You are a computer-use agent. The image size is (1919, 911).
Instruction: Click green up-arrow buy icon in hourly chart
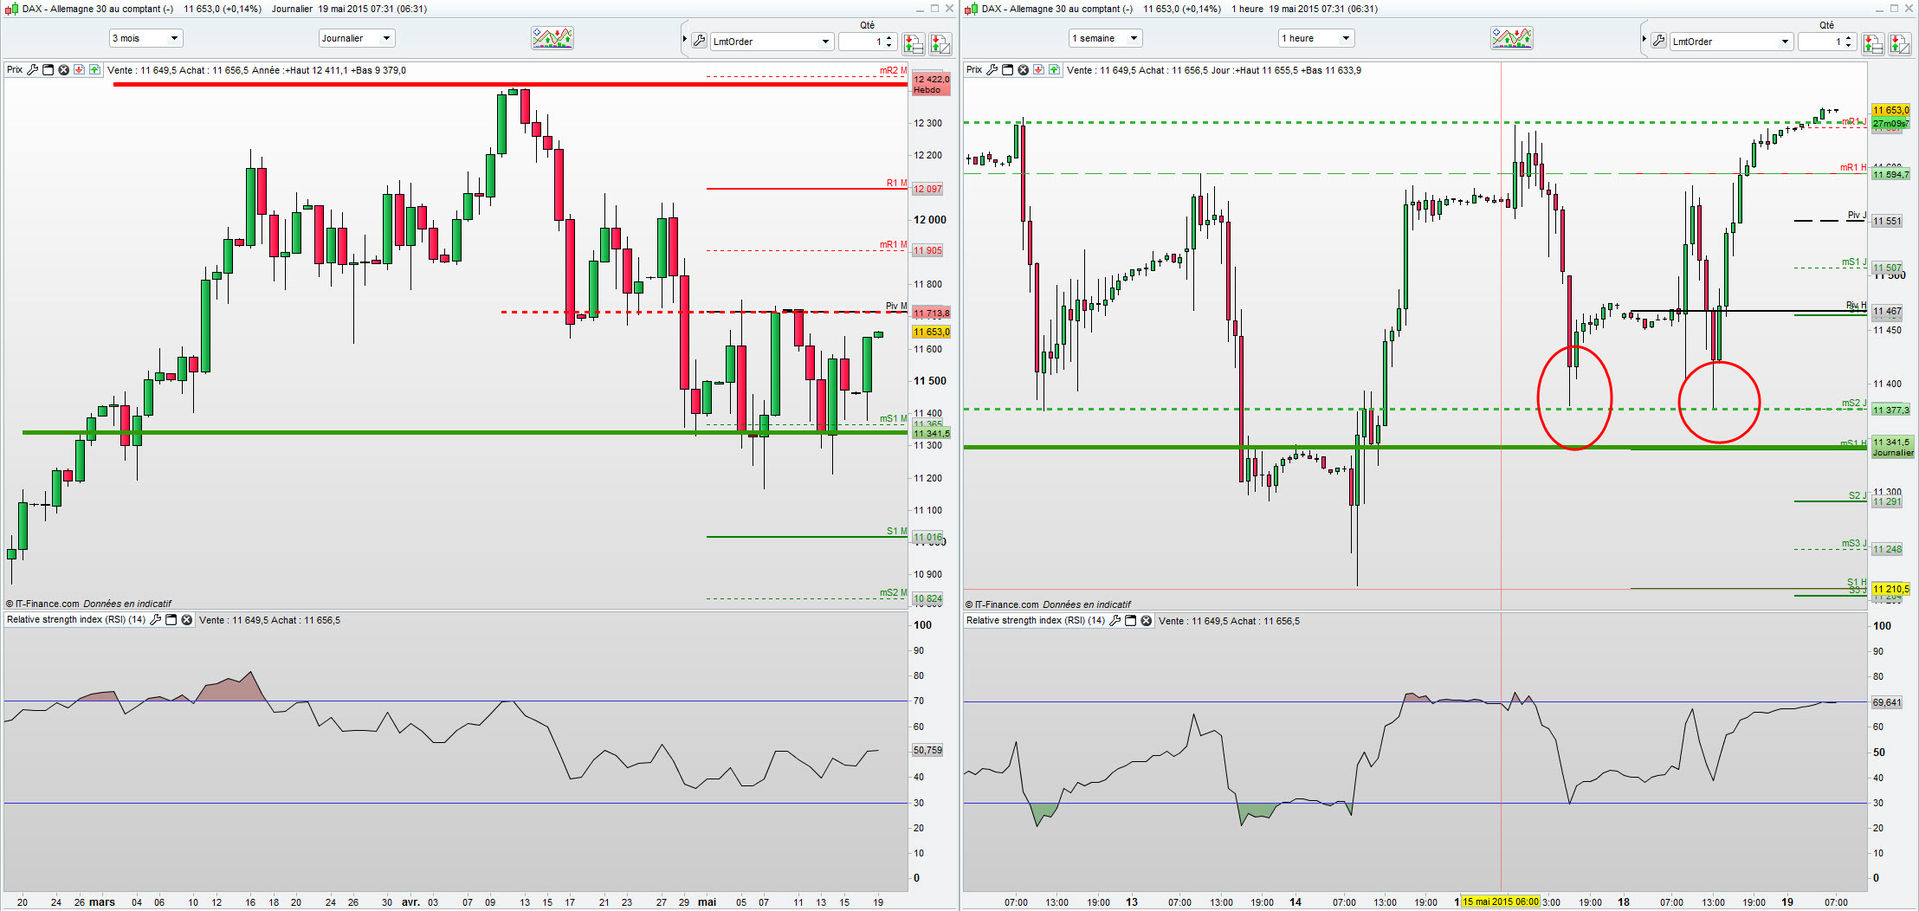pyautogui.click(x=1054, y=70)
